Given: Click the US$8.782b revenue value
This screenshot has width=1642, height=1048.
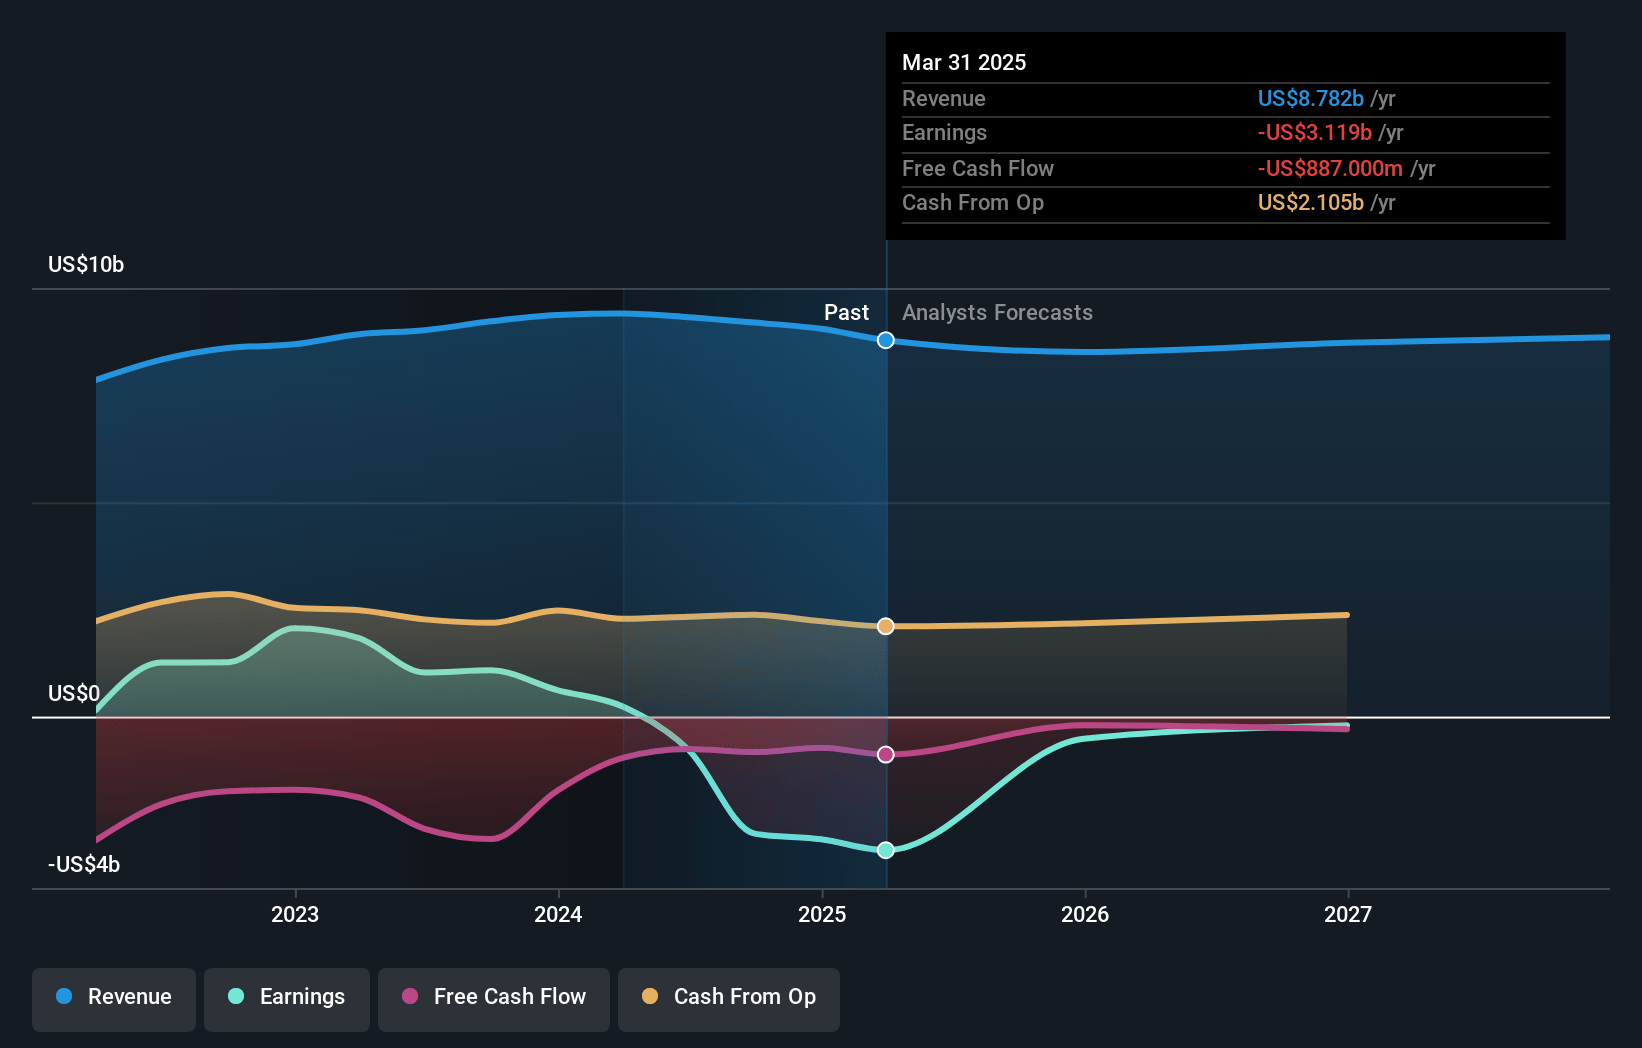Looking at the screenshot, I should click(x=1311, y=98).
